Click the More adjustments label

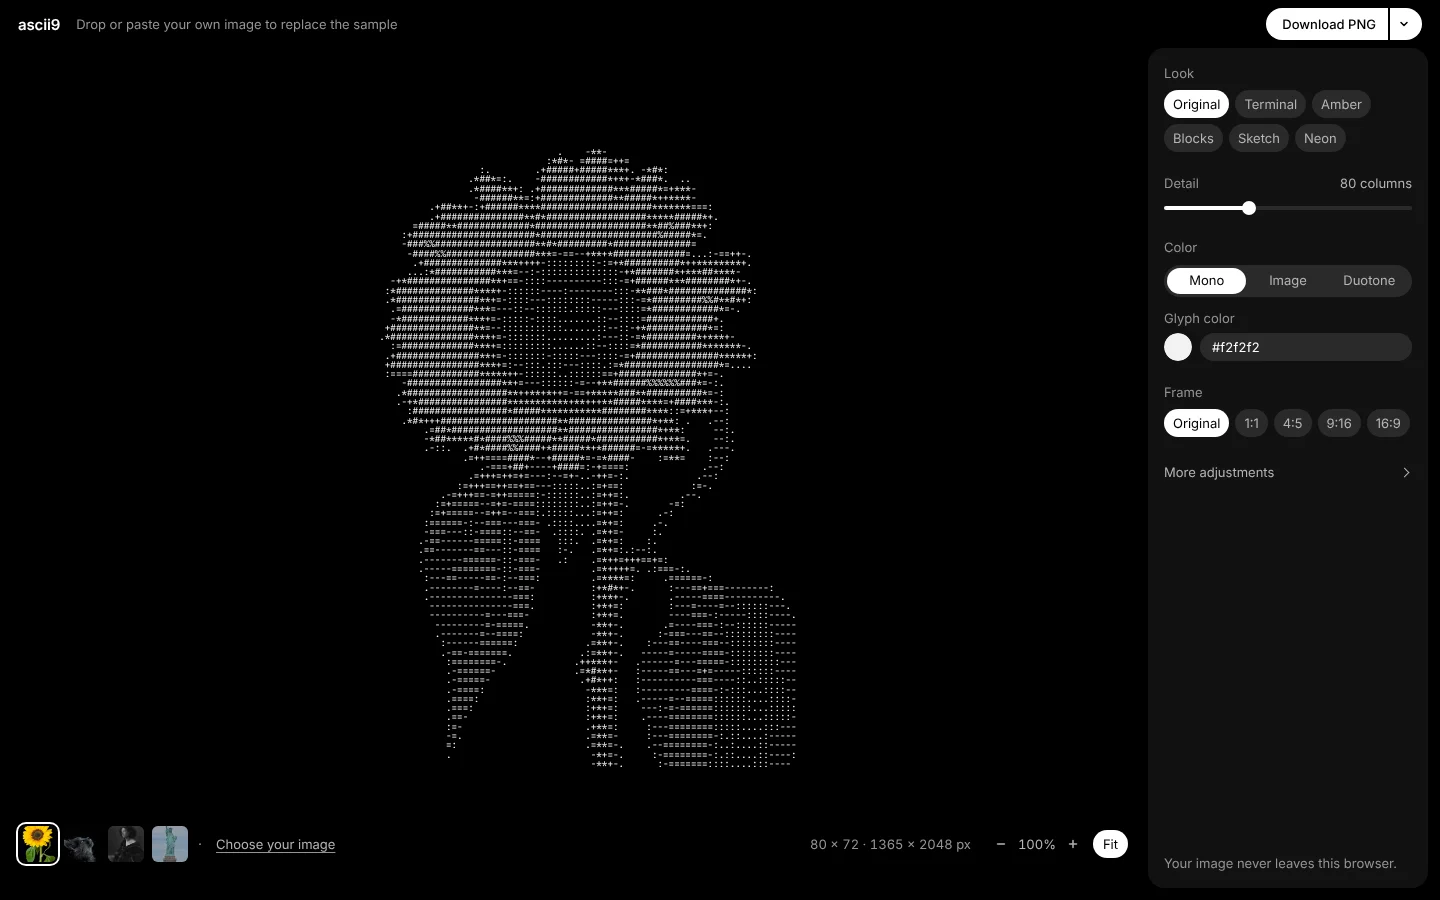[x=1219, y=473]
